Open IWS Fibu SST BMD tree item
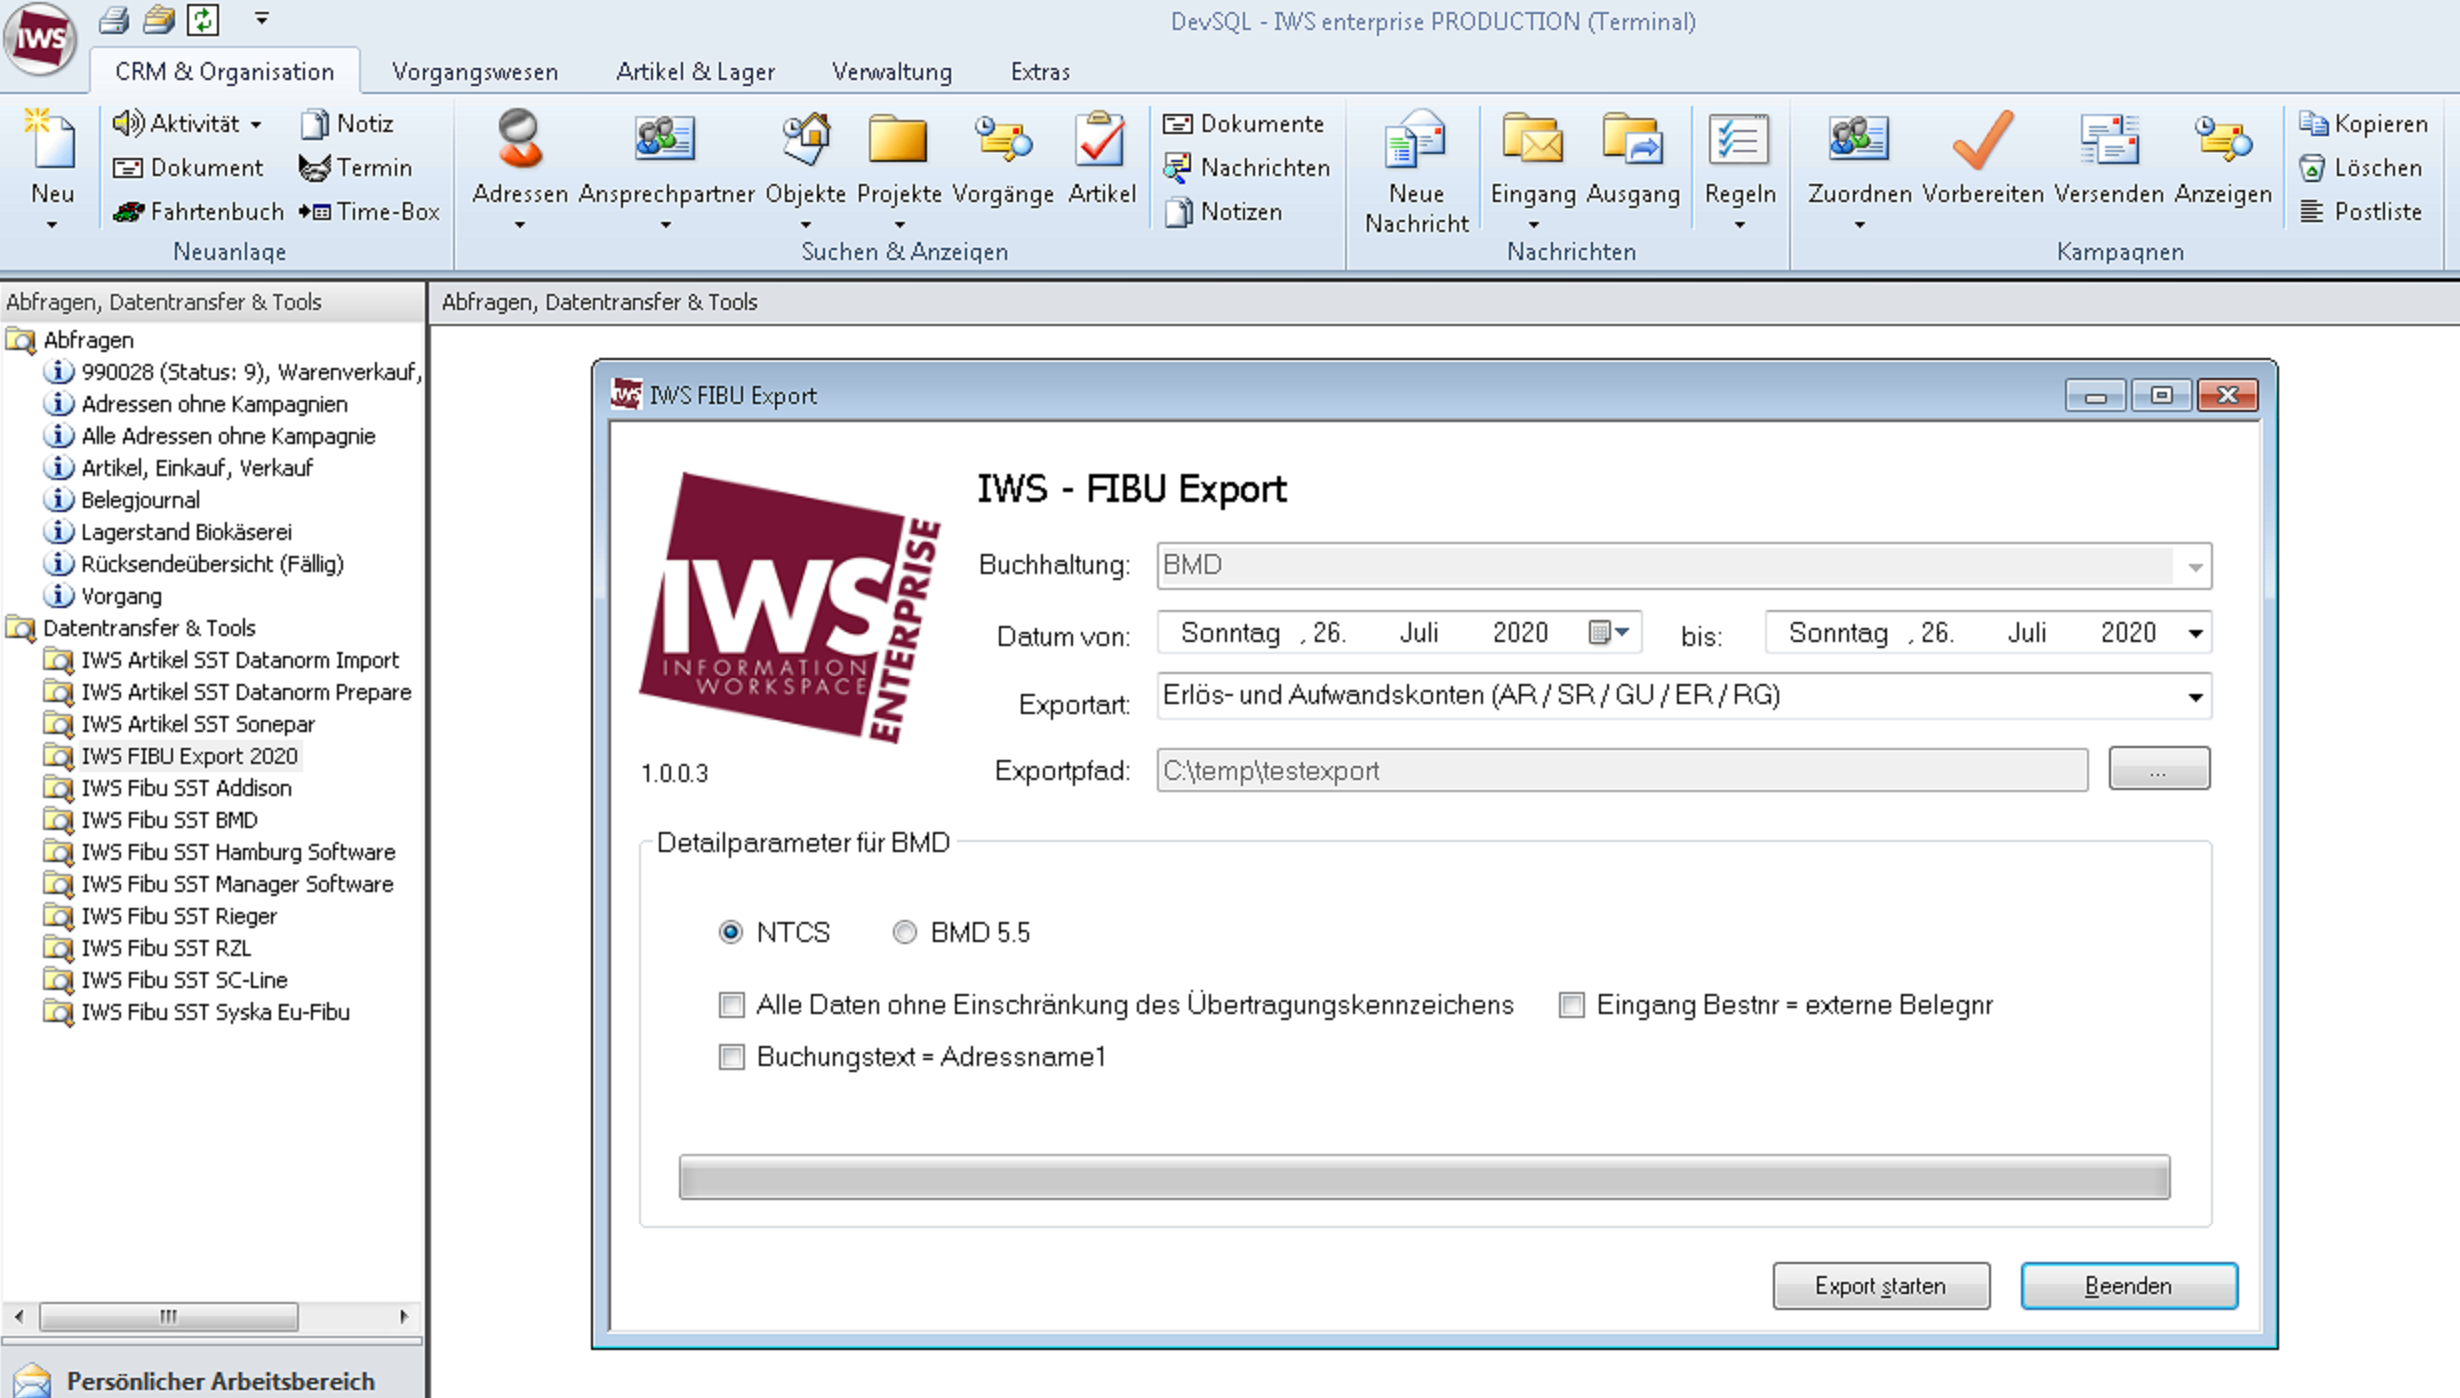2460x1398 pixels. [x=169, y=820]
